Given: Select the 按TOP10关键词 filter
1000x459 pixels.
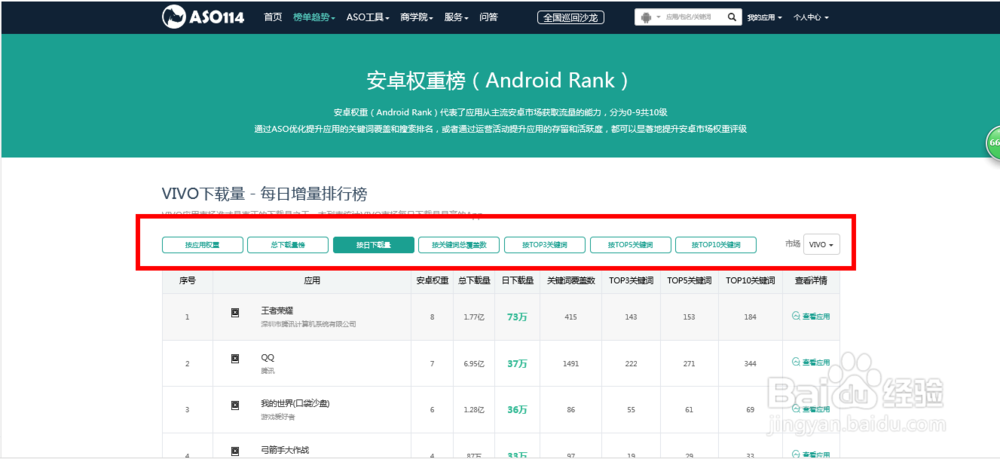Looking at the screenshot, I should [716, 245].
